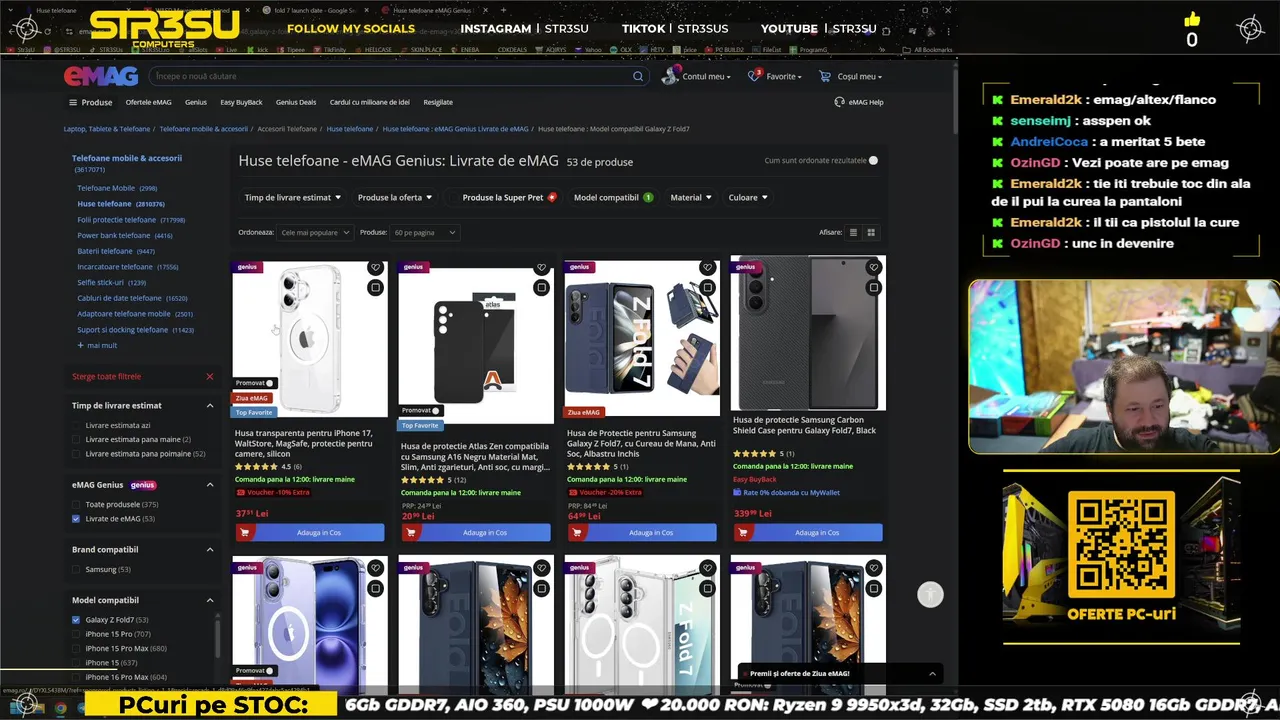Open the Favorite heart icon in header
1280x720 pixels.
(x=754, y=76)
